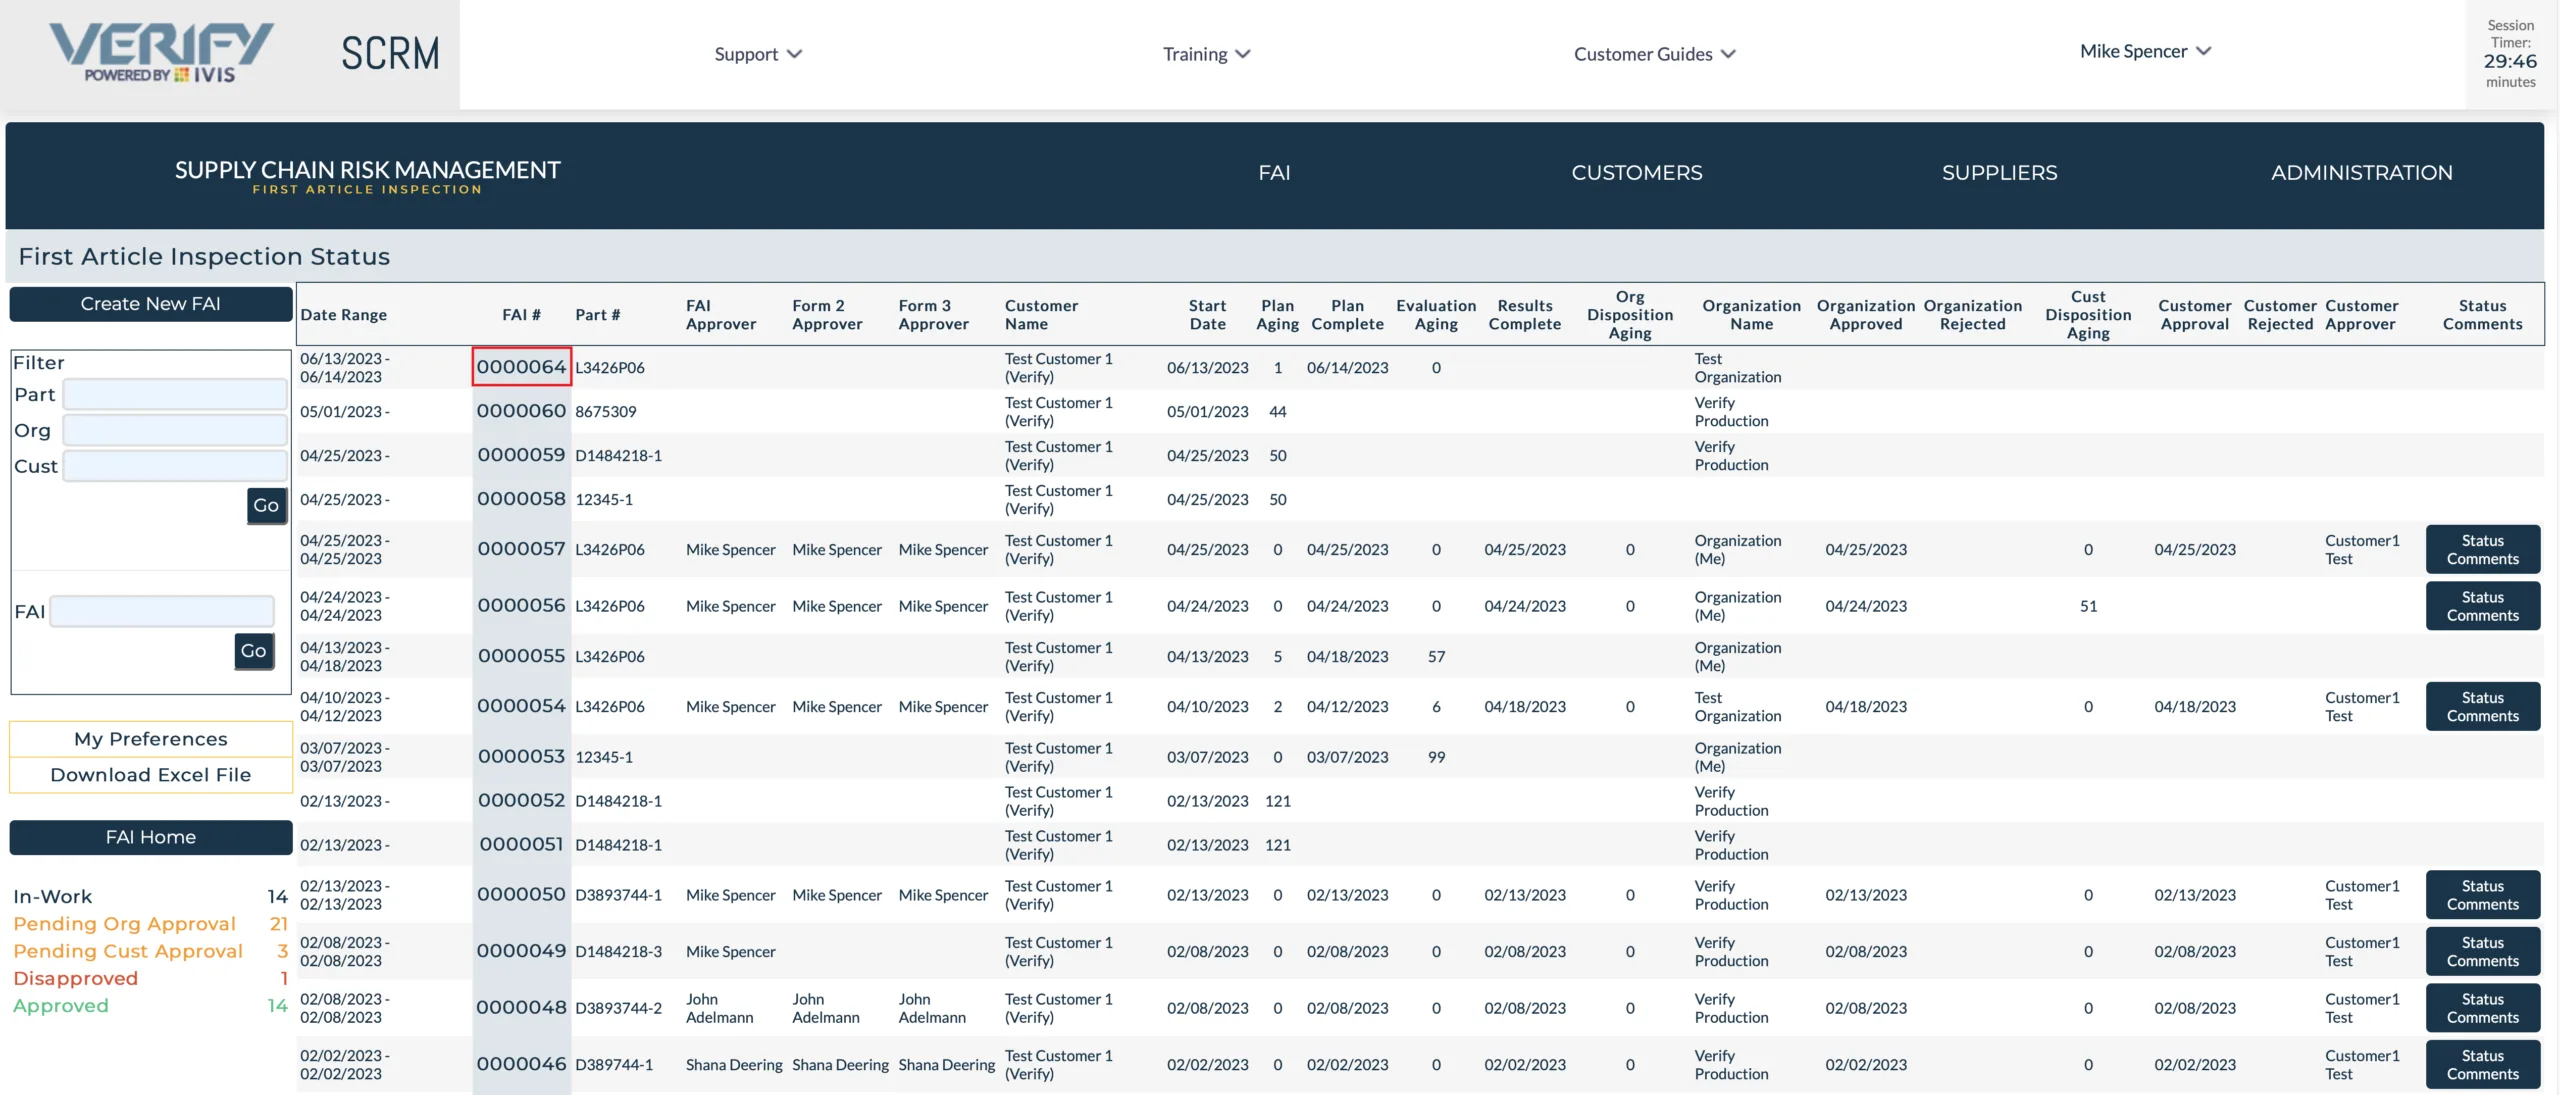Image resolution: width=2560 pixels, height=1095 pixels.
Task: Open FAI number 0000054
Action: coord(521,706)
